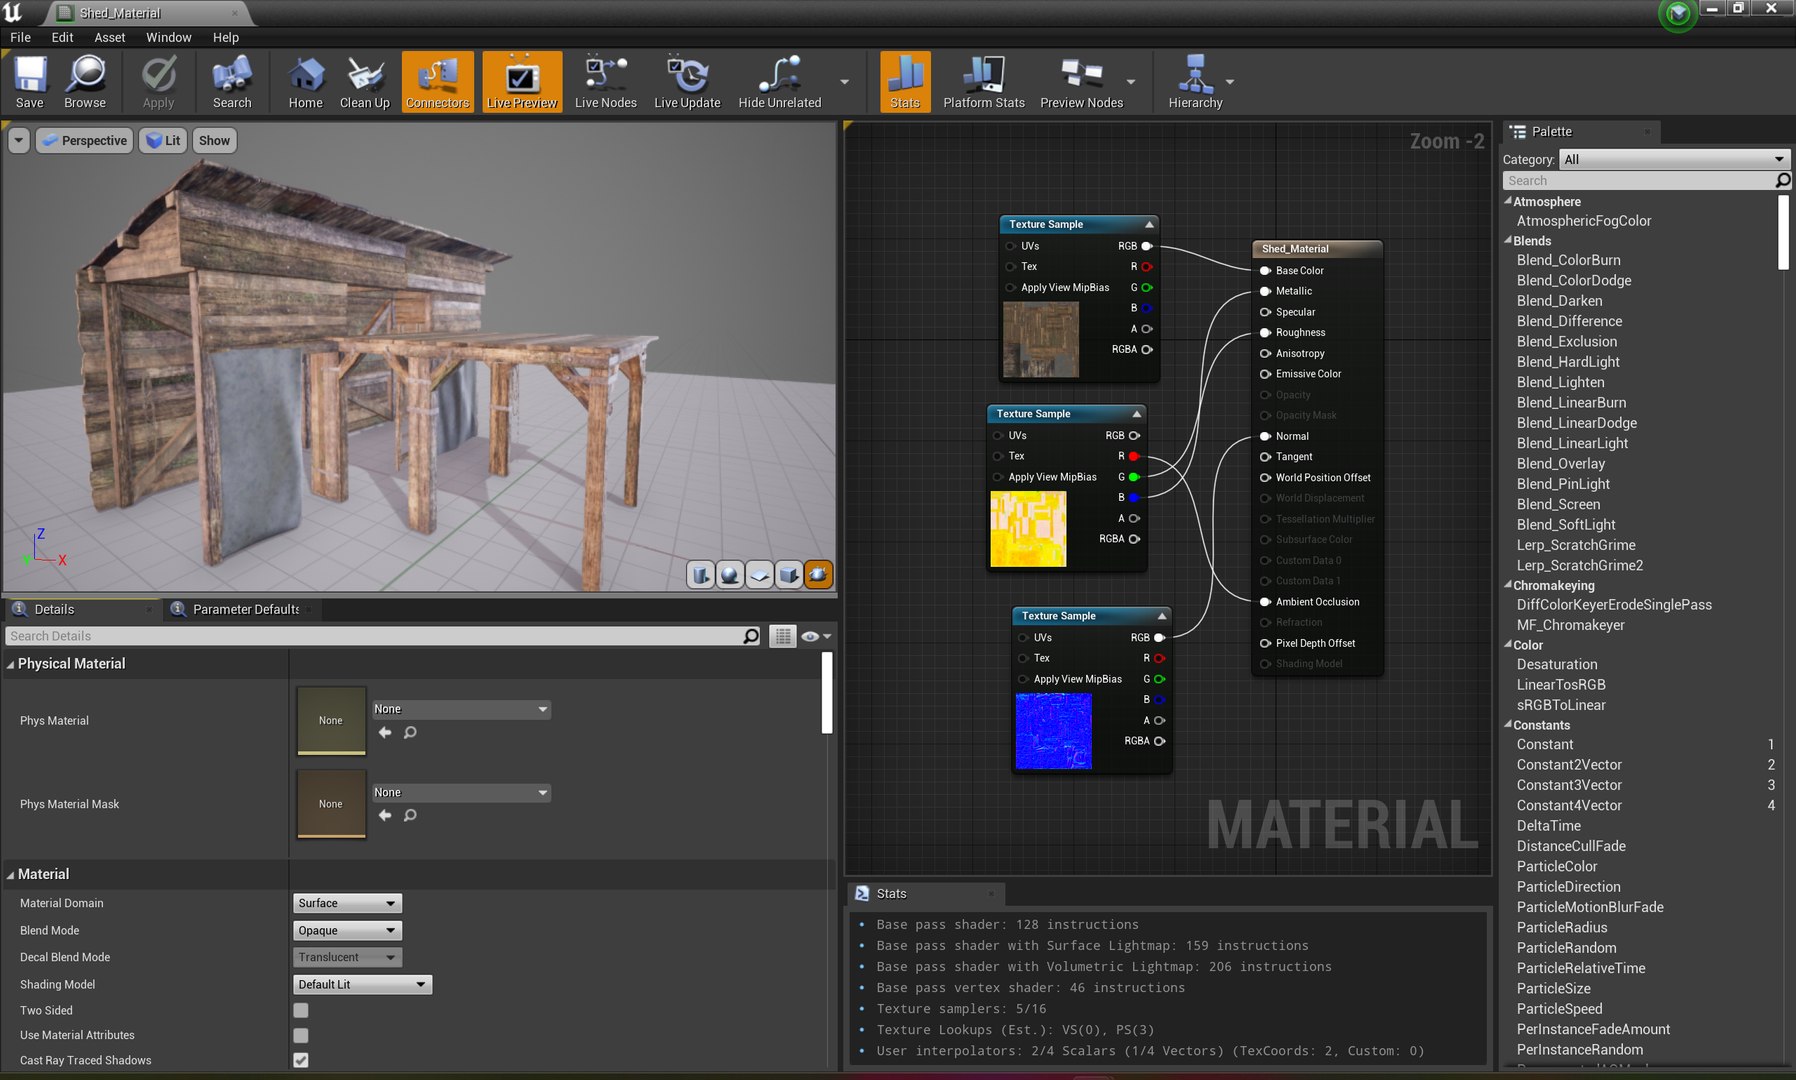The height and width of the screenshot is (1080, 1796).
Task: Open Palette Category All dropdown
Action: click(1675, 159)
